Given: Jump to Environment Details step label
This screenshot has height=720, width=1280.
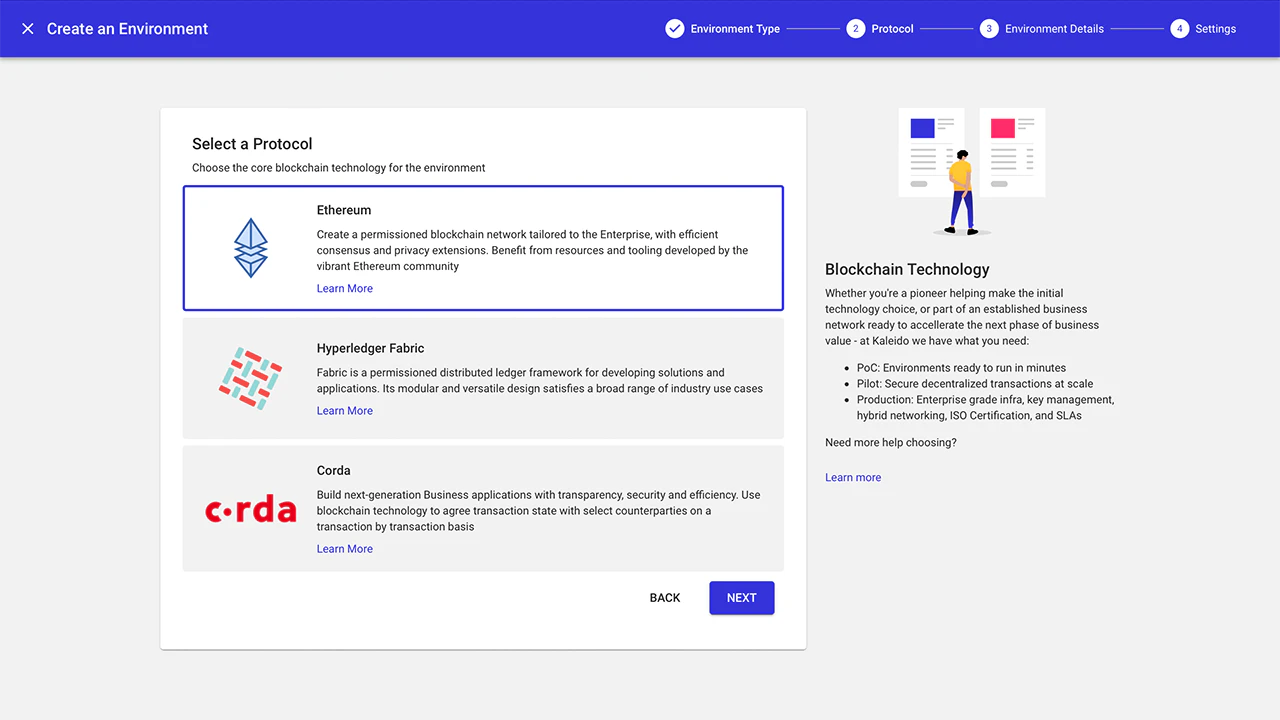Looking at the screenshot, I should [x=1054, y=29].
